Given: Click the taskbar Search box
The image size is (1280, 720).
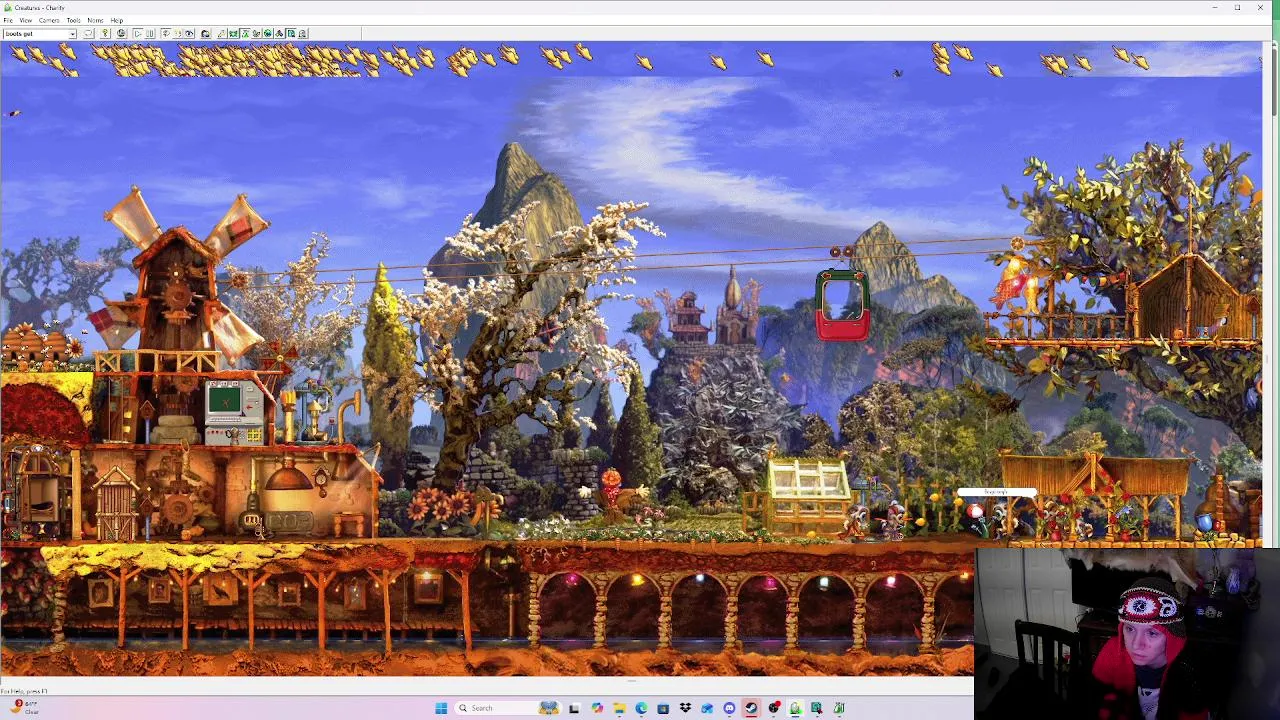Looking at the screenshot, I should [x=508, y=708].
